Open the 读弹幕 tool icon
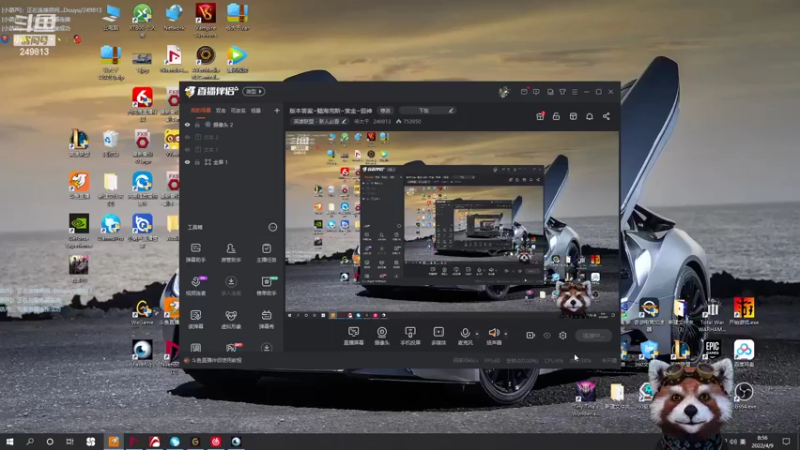Viewport: 800px width, 450px height. (x=195, y=319)
